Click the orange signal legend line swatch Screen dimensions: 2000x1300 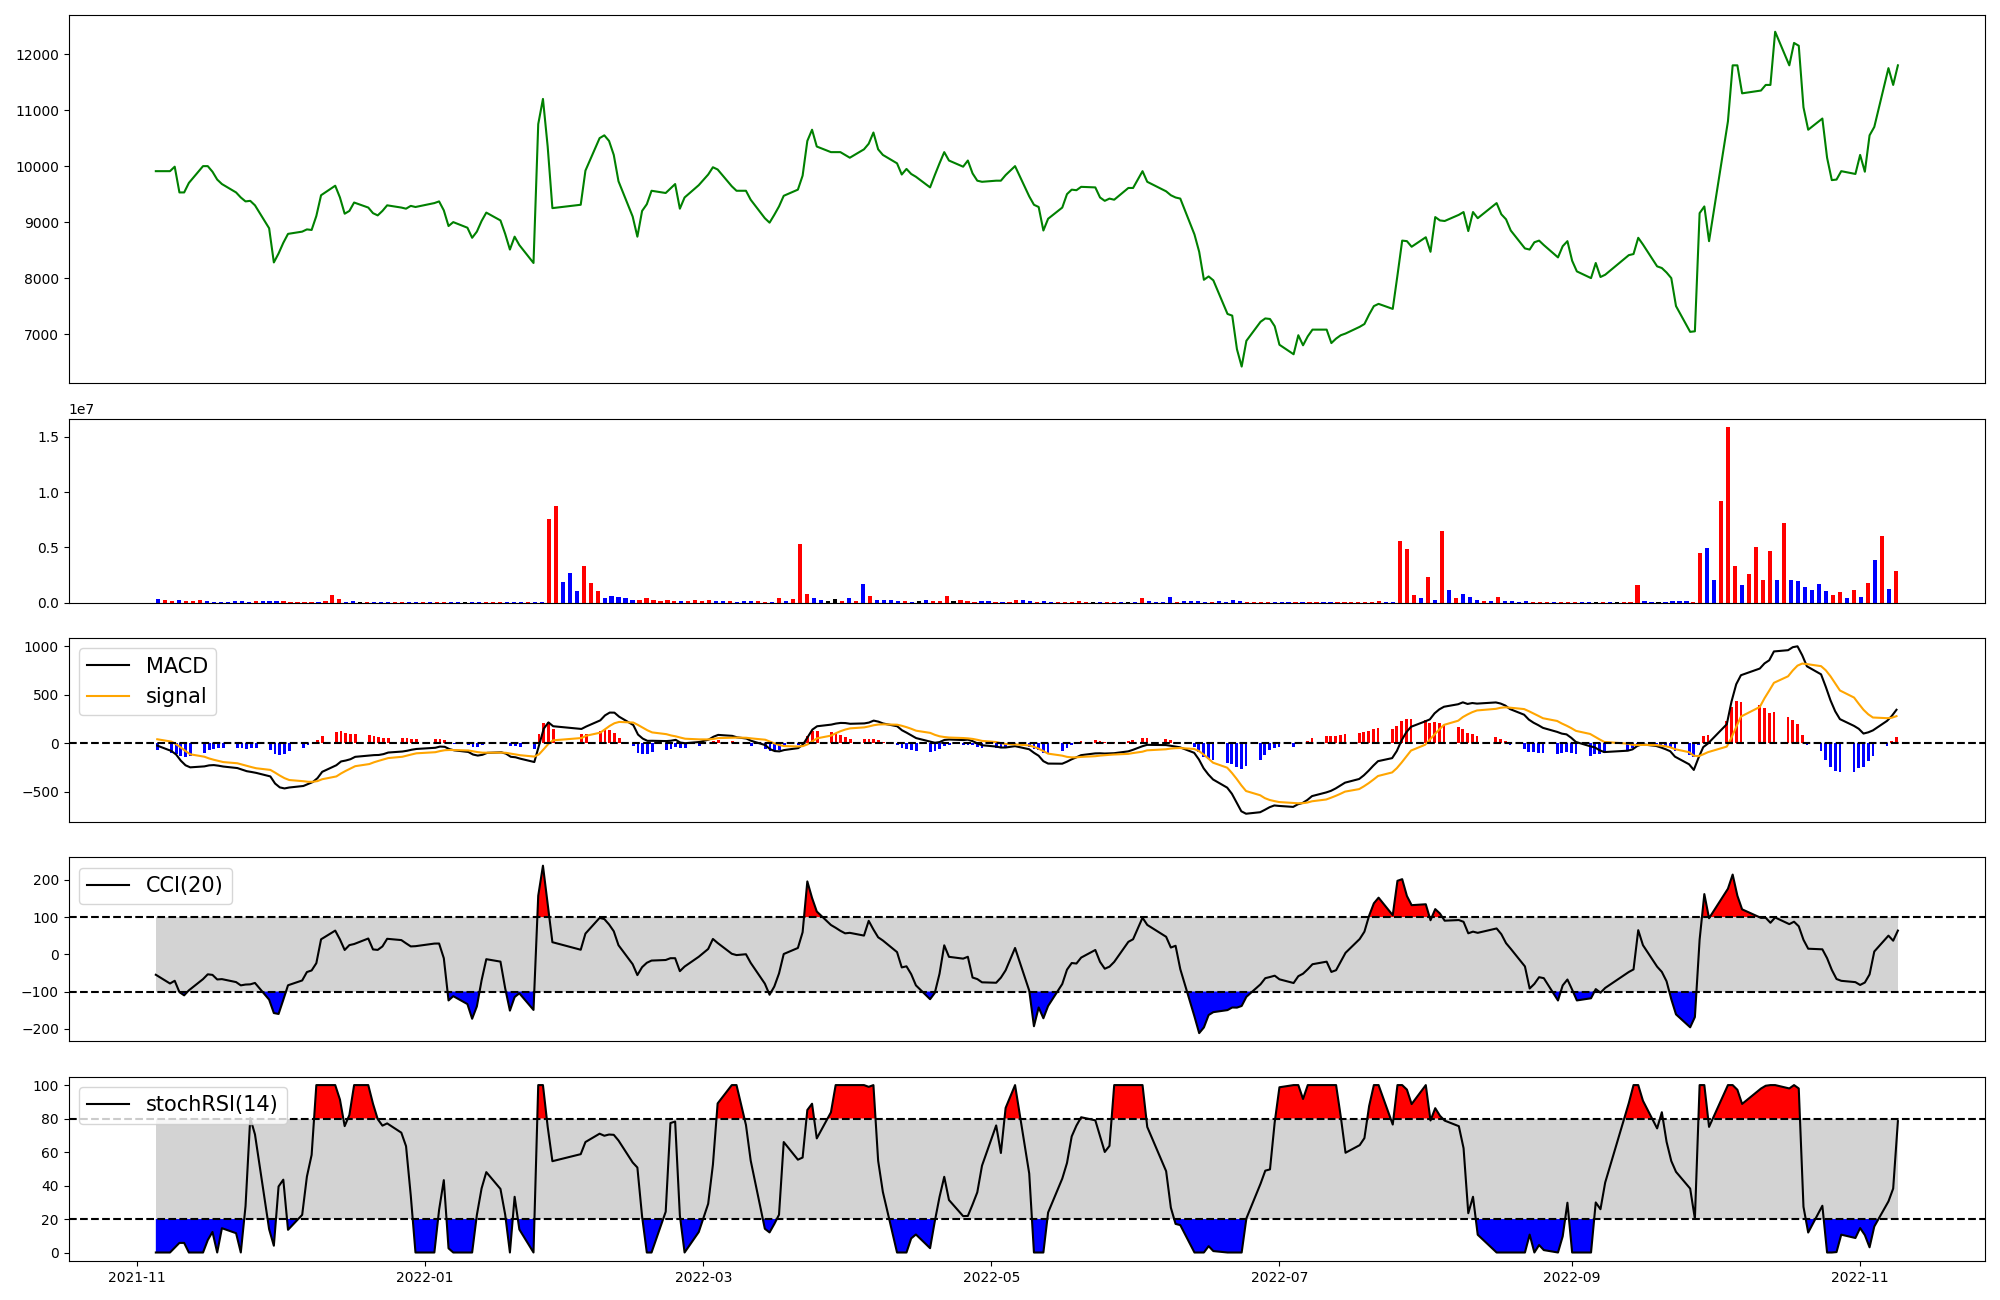pyautogui.click(x=108, y=696)
